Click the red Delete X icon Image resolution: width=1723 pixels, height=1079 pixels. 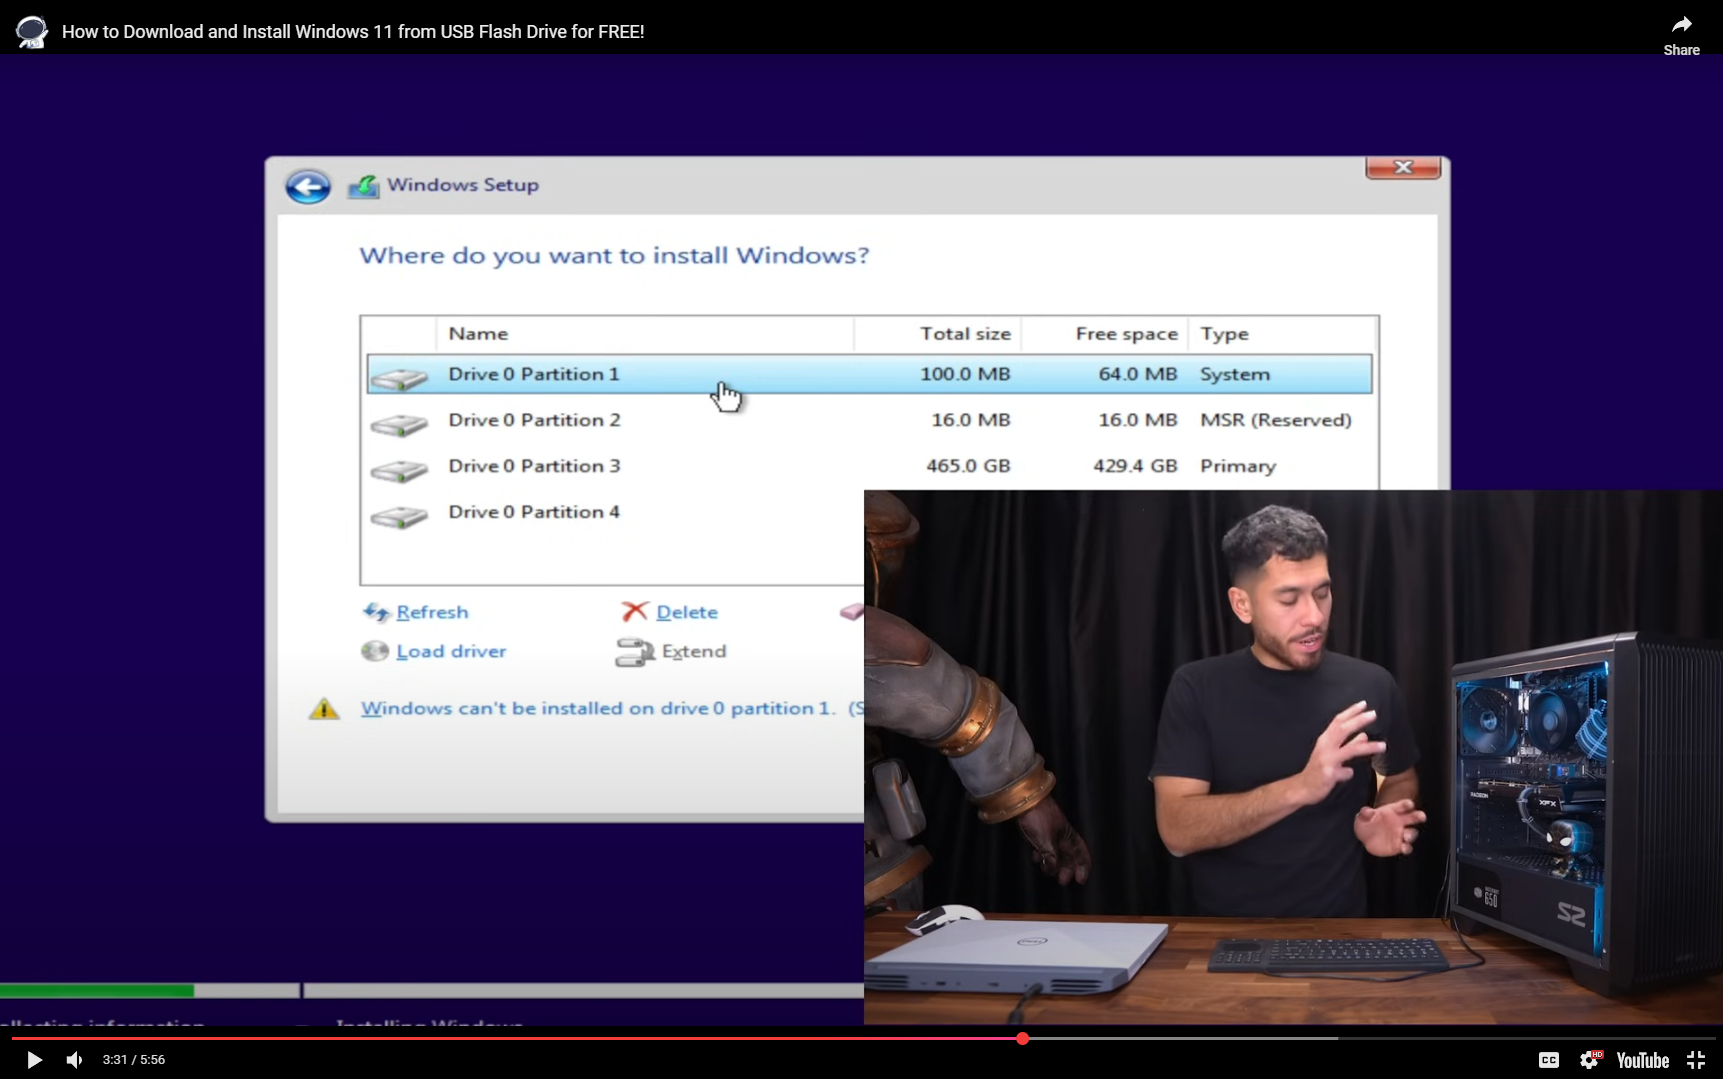click(x=635, y=611)
